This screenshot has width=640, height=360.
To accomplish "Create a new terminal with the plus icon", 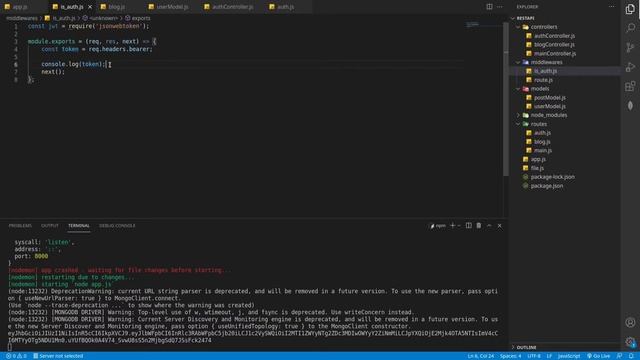I will coord(452,225).
